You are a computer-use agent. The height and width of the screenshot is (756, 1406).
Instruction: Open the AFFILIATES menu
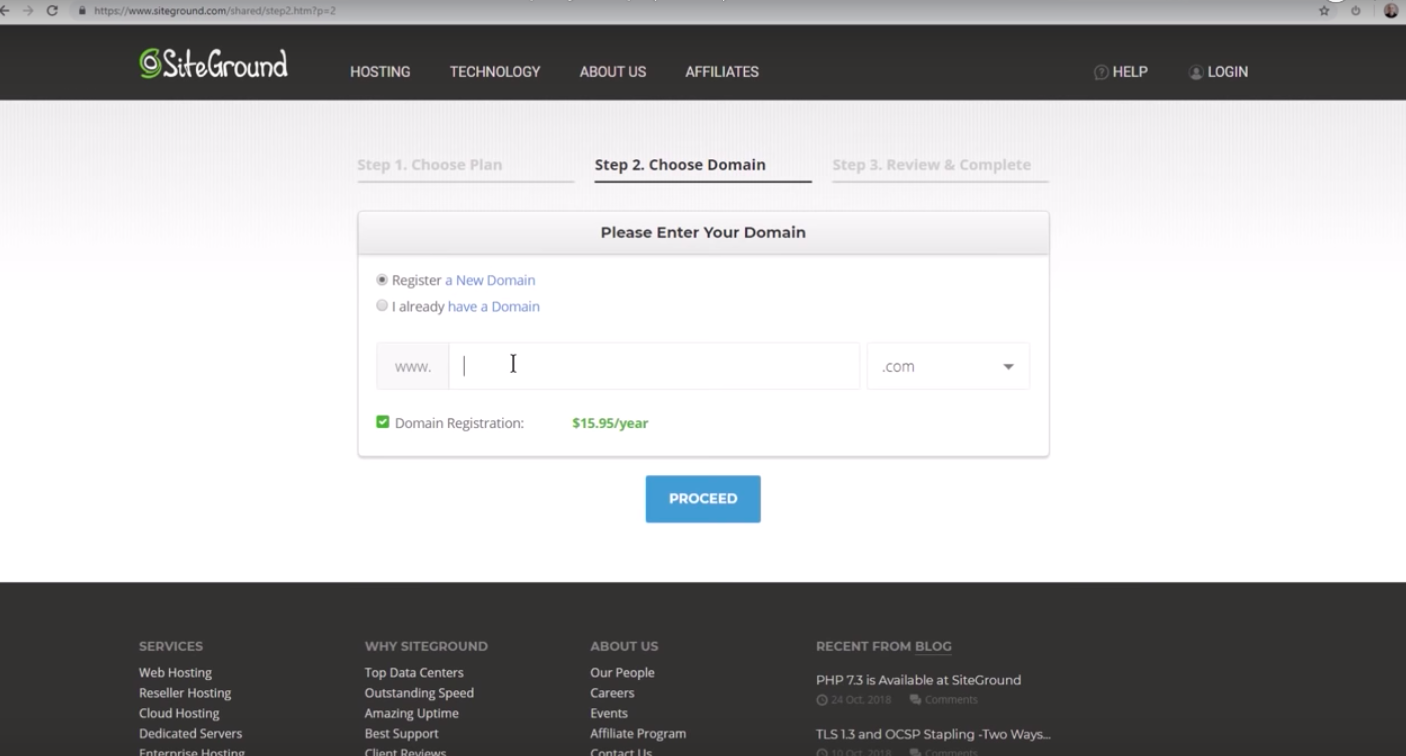point(722,72)
